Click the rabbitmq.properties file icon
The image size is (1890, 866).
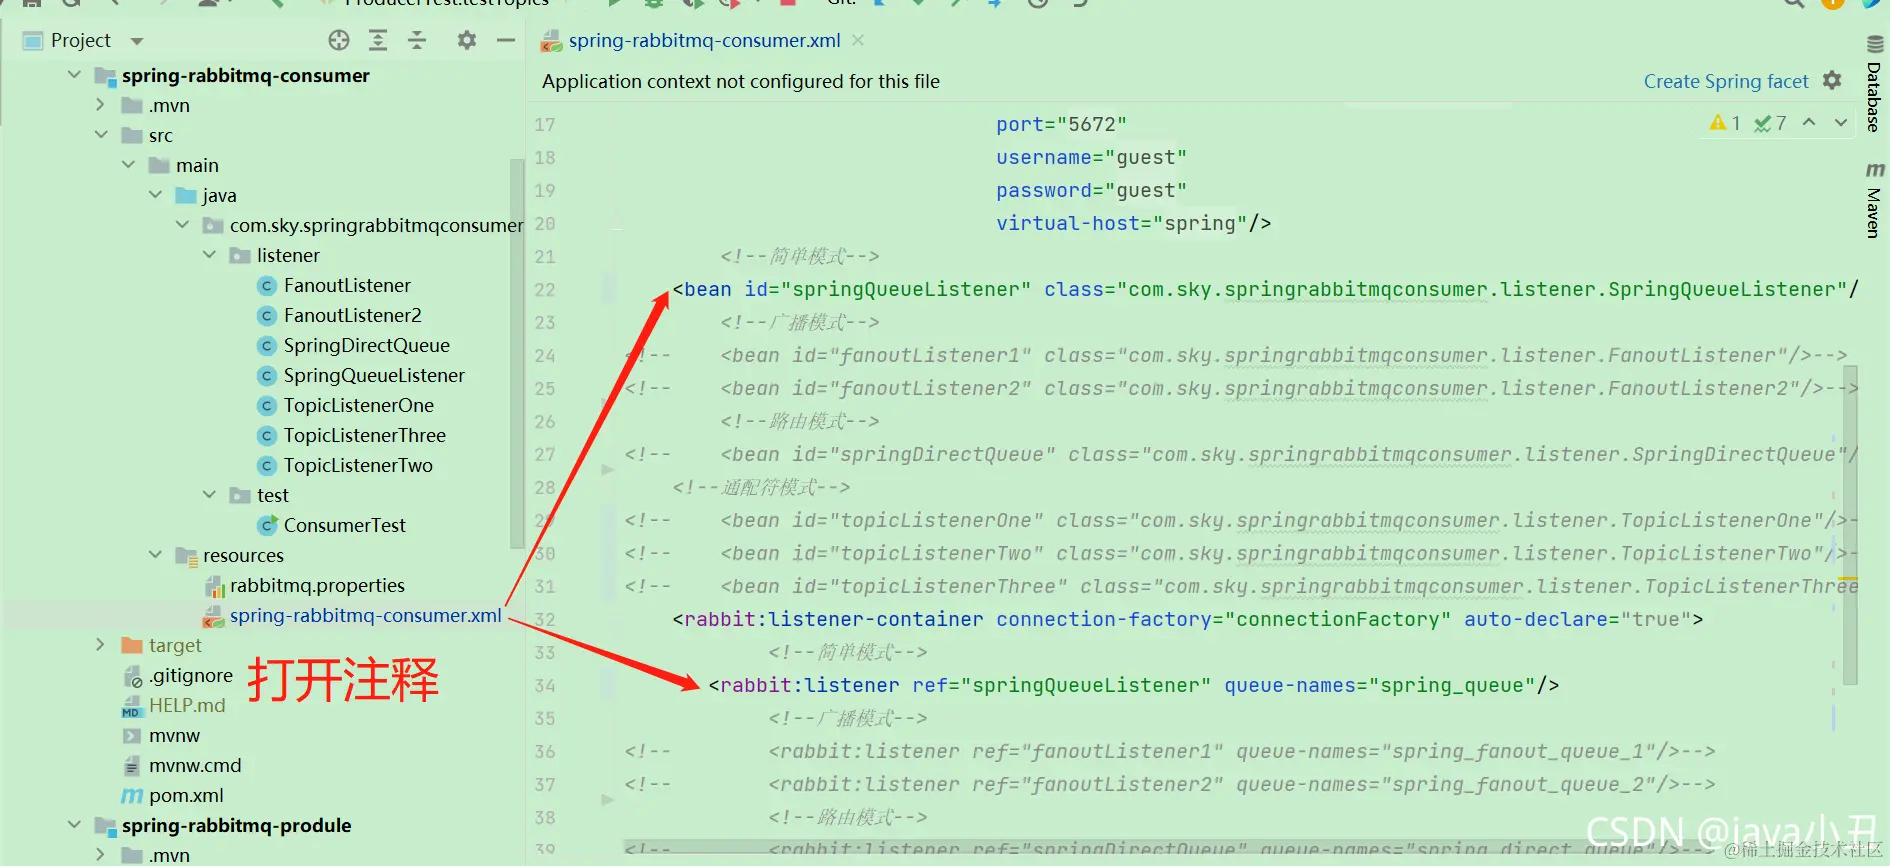tap(213, 586)
